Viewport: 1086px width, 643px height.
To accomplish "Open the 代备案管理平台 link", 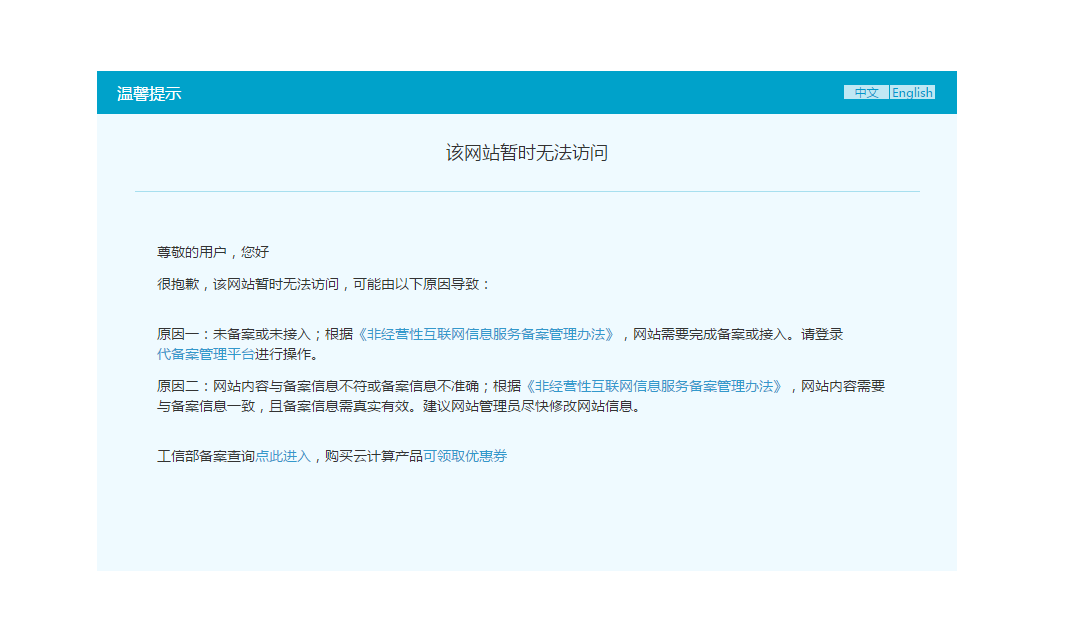I will pyautogui.click(x=206, y=354).
